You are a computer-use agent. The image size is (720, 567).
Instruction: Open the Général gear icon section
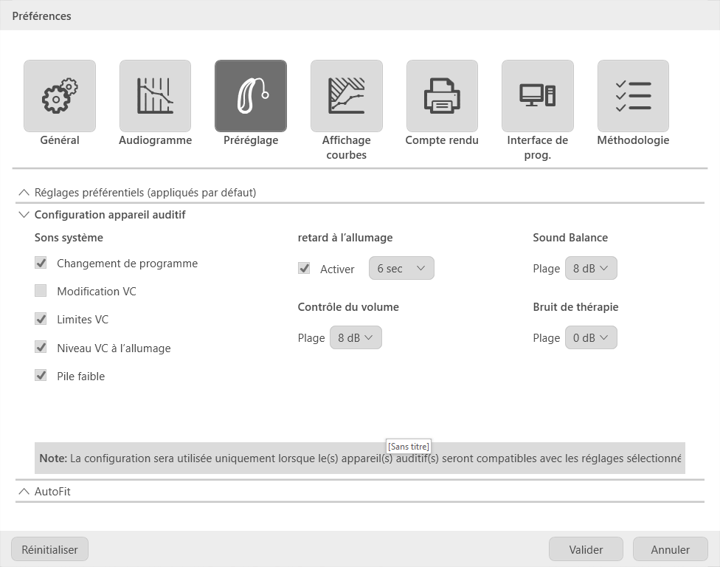pos(60,96)
